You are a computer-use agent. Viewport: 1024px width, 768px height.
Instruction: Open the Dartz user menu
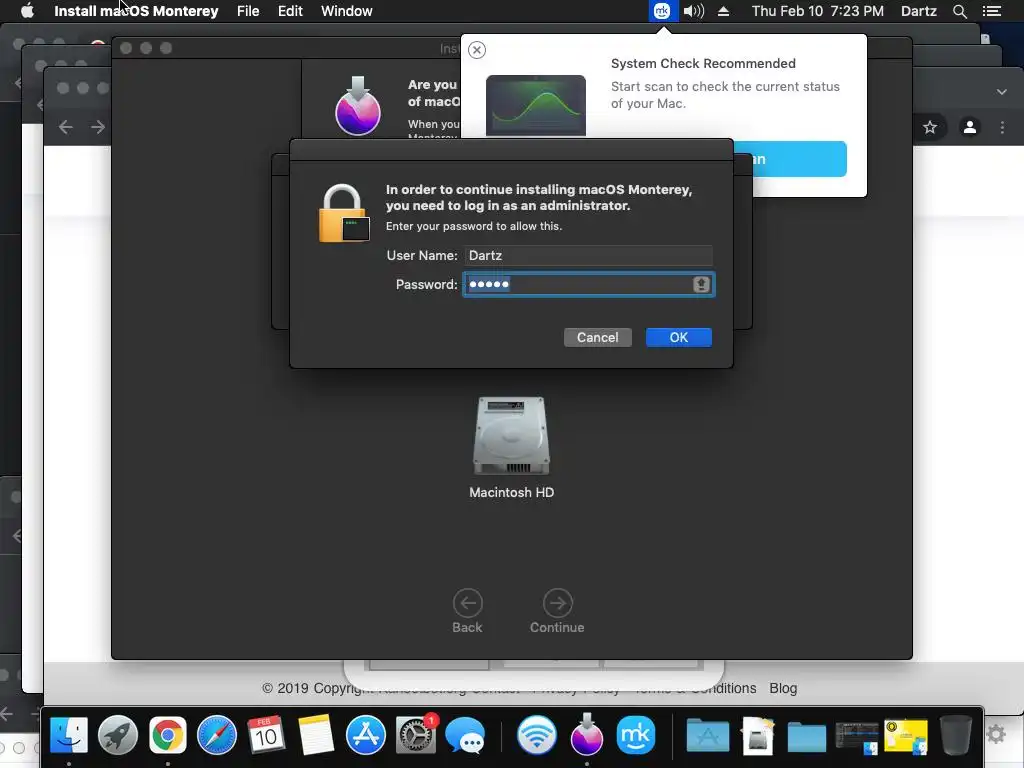point(919,11)
